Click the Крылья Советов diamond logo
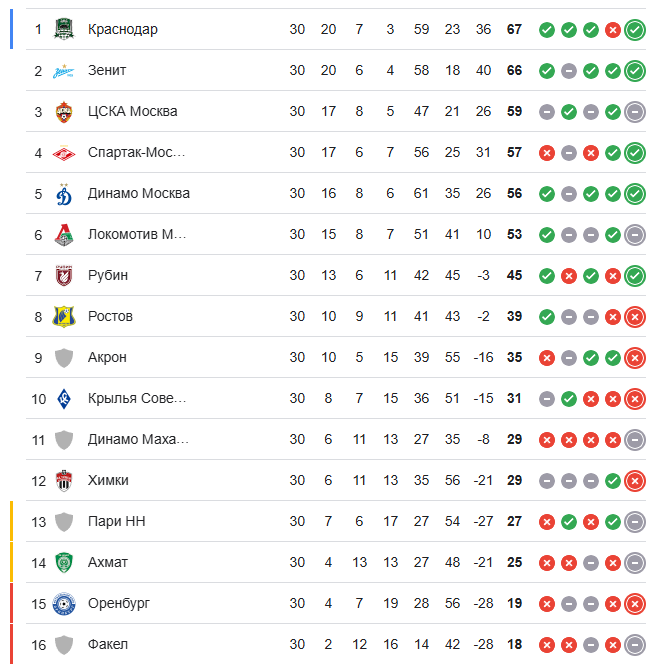The height and width of the screenshot is (667, 657). (x=64, y=399)
